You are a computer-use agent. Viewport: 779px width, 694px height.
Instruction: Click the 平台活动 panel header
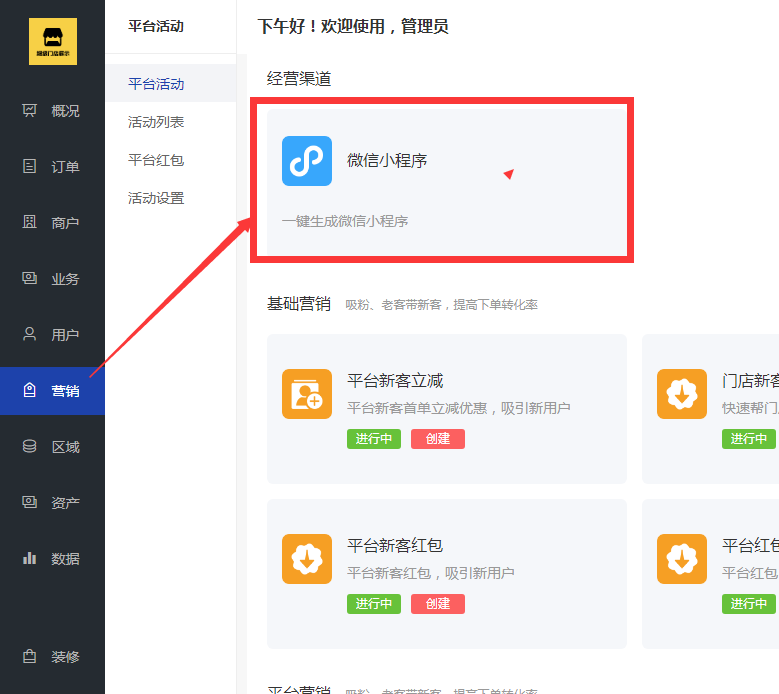pos(156,26)
